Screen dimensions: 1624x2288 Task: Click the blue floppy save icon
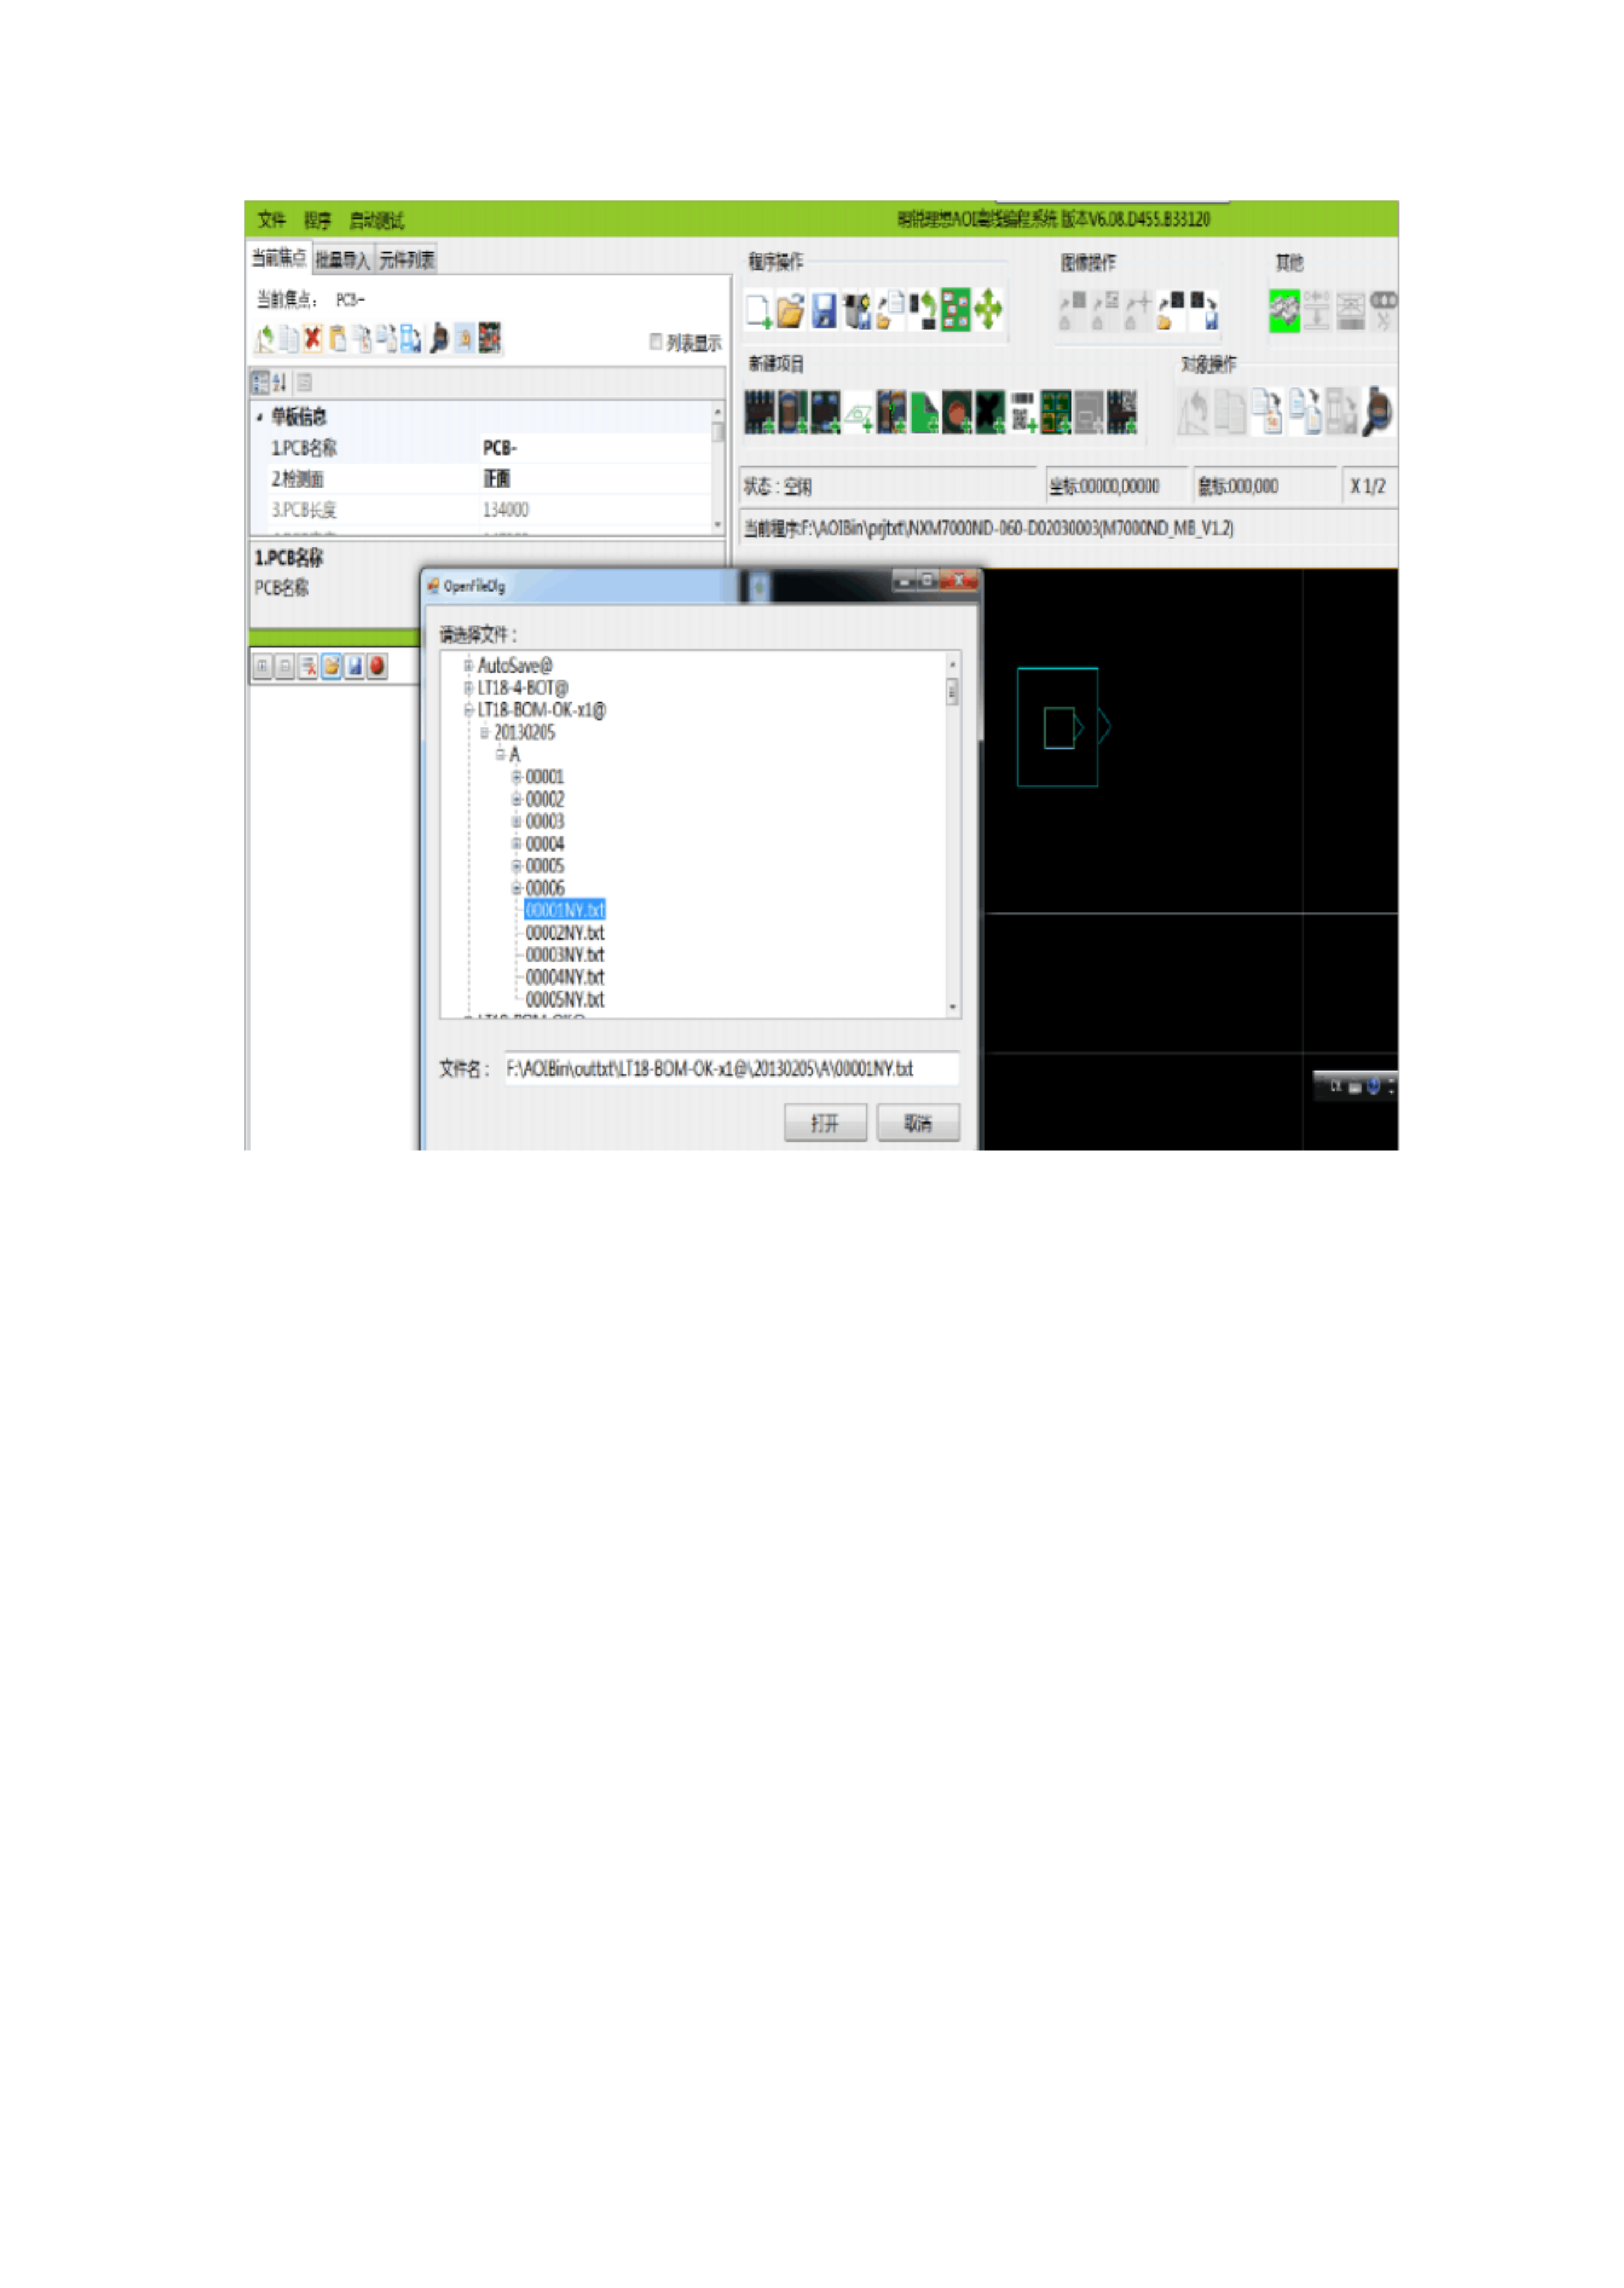(x=823, y=310)
